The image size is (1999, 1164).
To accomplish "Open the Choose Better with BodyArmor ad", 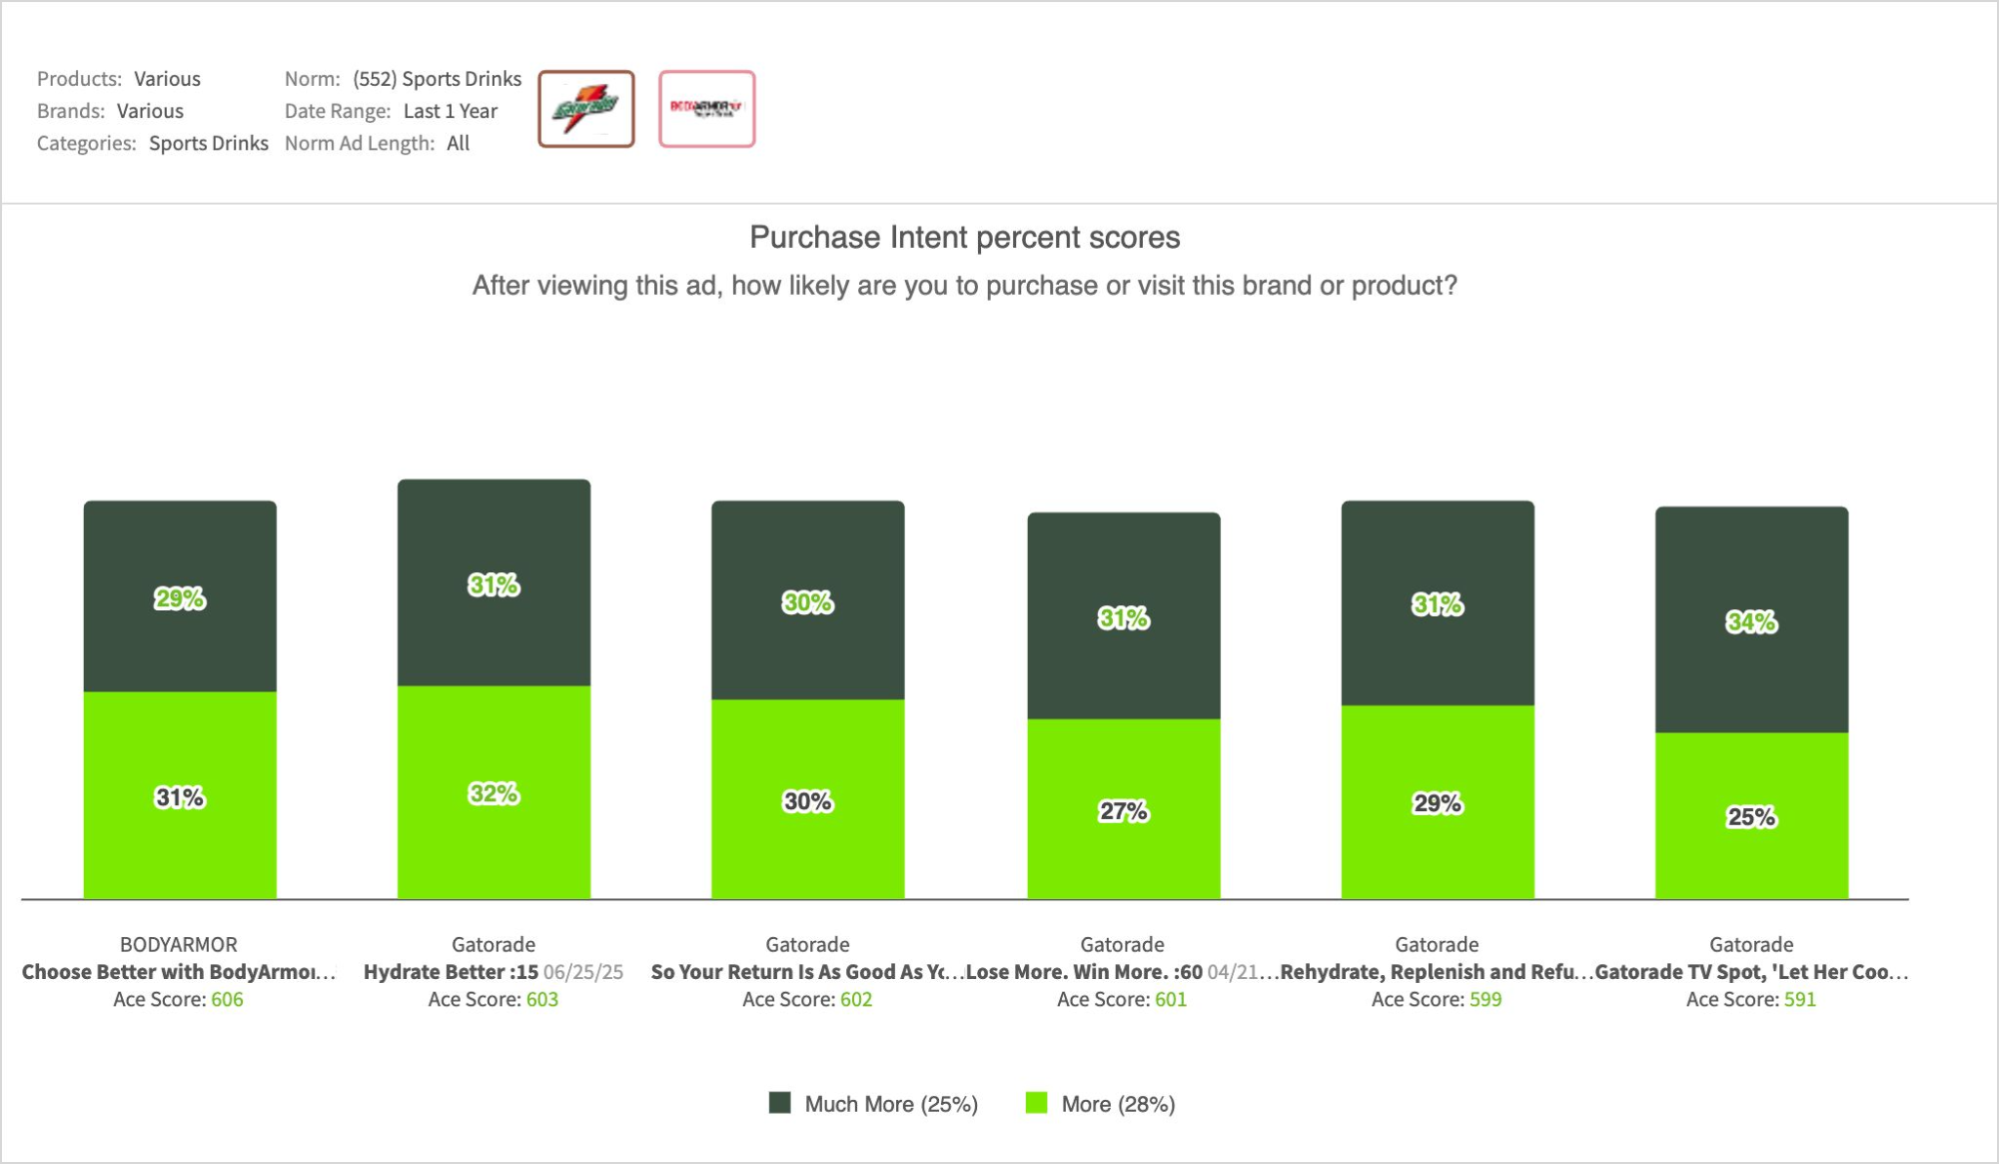I will pos(178,972).
